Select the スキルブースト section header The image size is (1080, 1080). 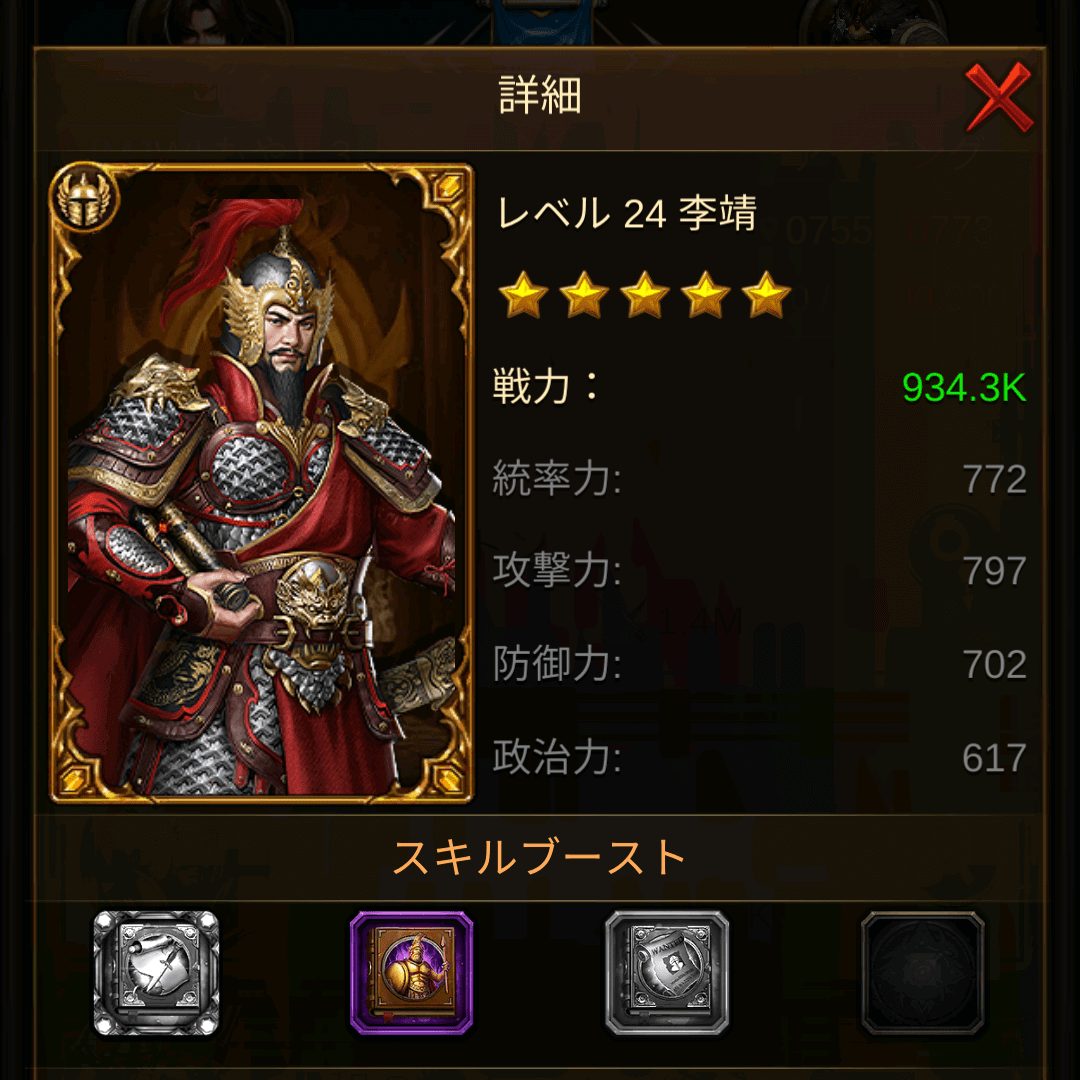539,858
